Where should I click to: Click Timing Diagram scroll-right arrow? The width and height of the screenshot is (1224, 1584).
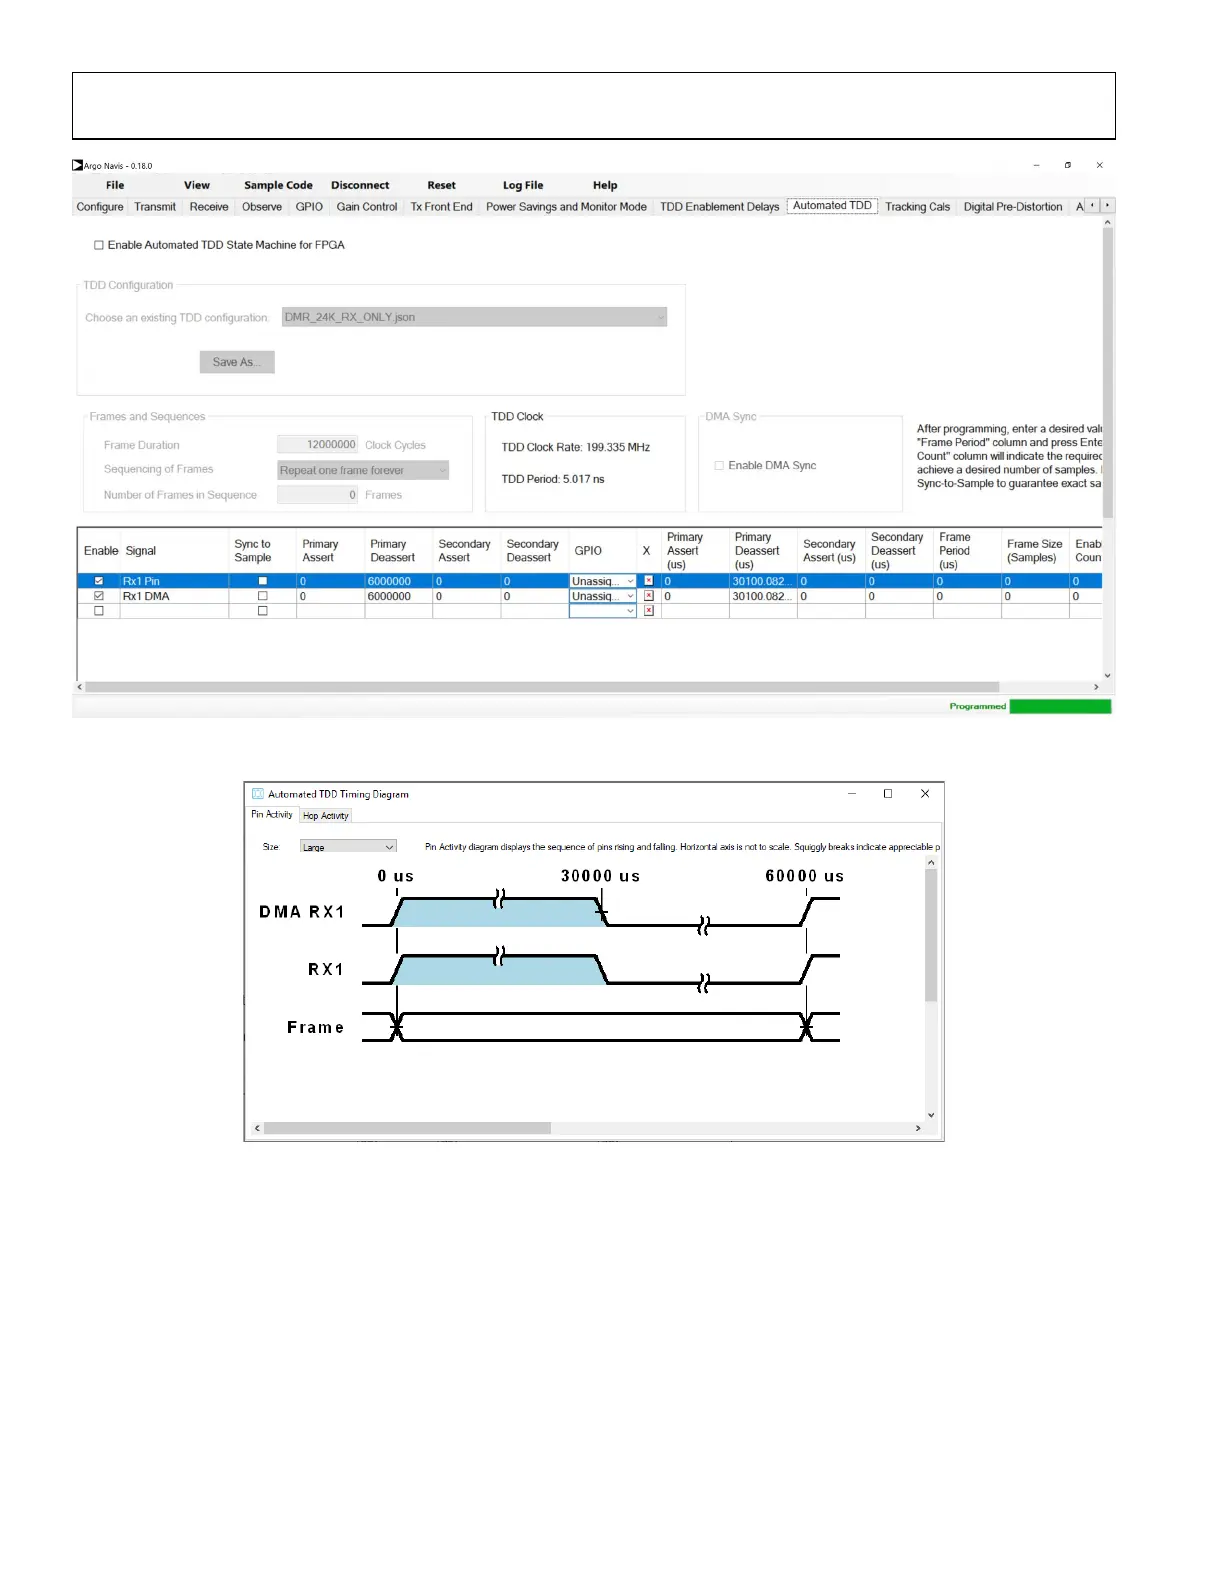coord(918,1128)
